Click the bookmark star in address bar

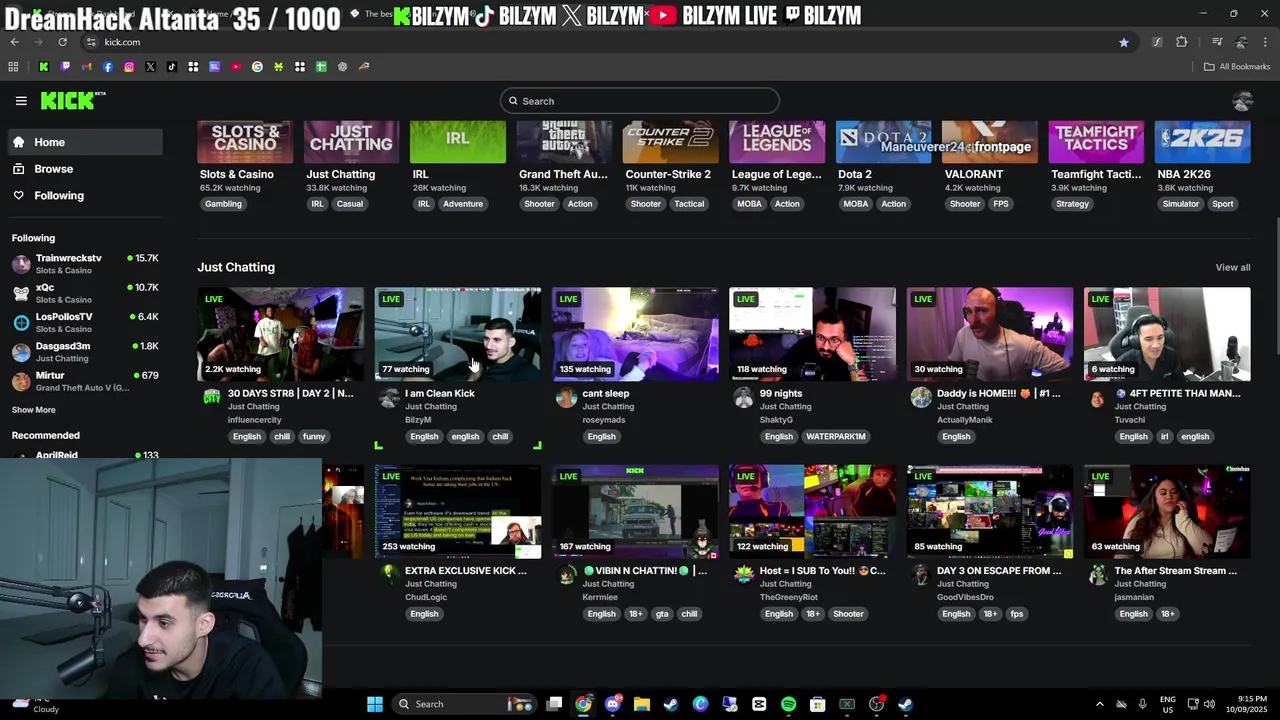1124,42
